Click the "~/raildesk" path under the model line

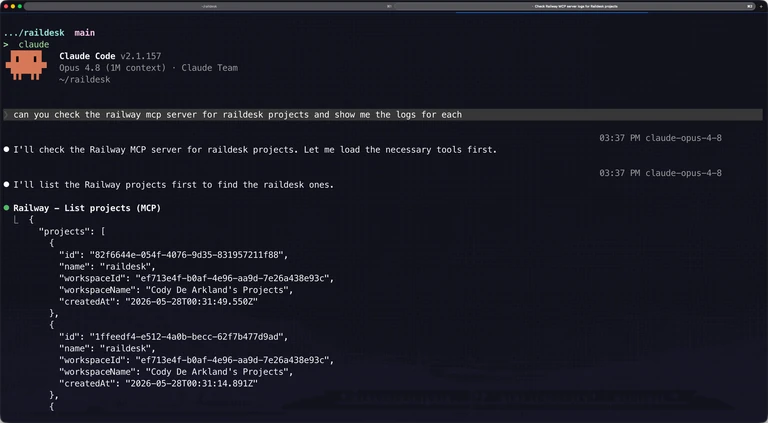pos(85,80)
